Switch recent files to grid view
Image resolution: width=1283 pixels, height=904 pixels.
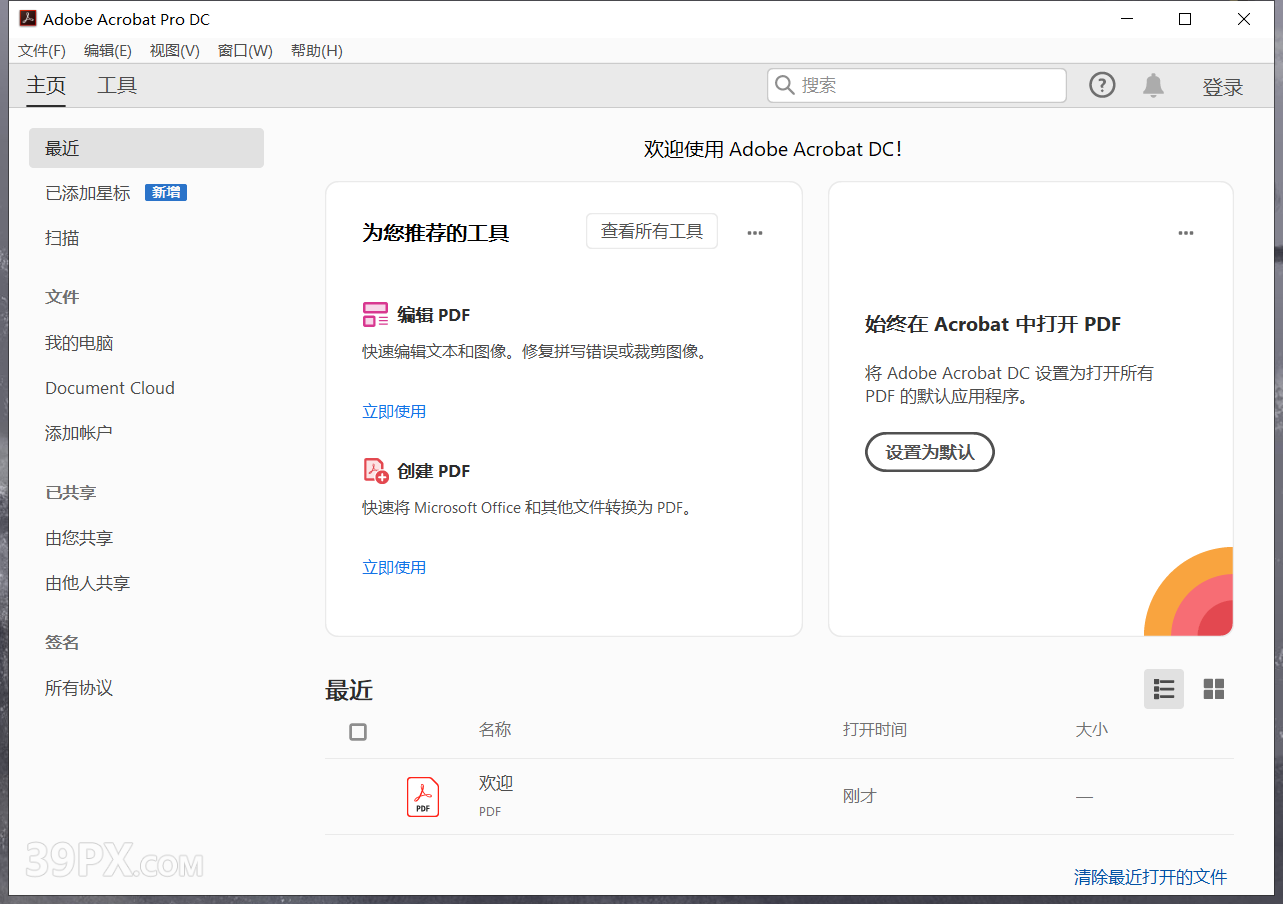[1214, 689]
